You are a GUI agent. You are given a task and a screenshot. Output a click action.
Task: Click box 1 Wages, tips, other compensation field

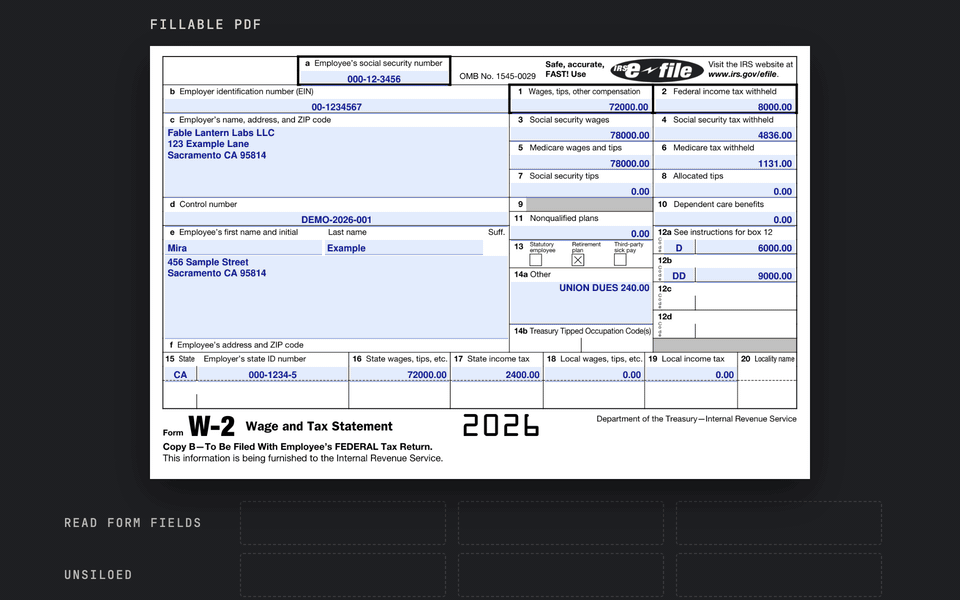tap(580, 106)
